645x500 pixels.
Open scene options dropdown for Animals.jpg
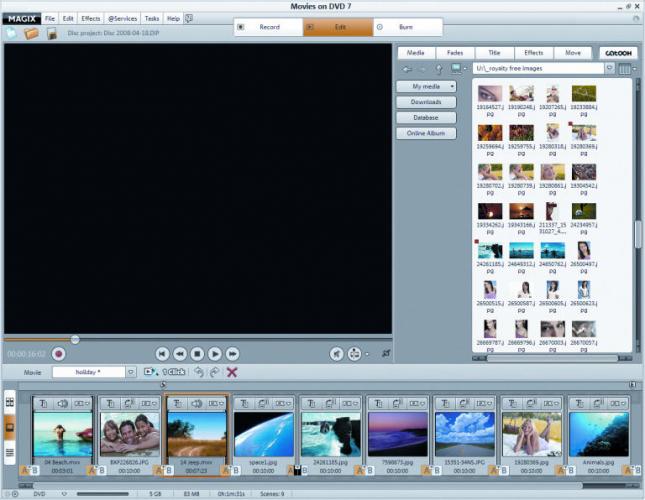tap(618, 404)
